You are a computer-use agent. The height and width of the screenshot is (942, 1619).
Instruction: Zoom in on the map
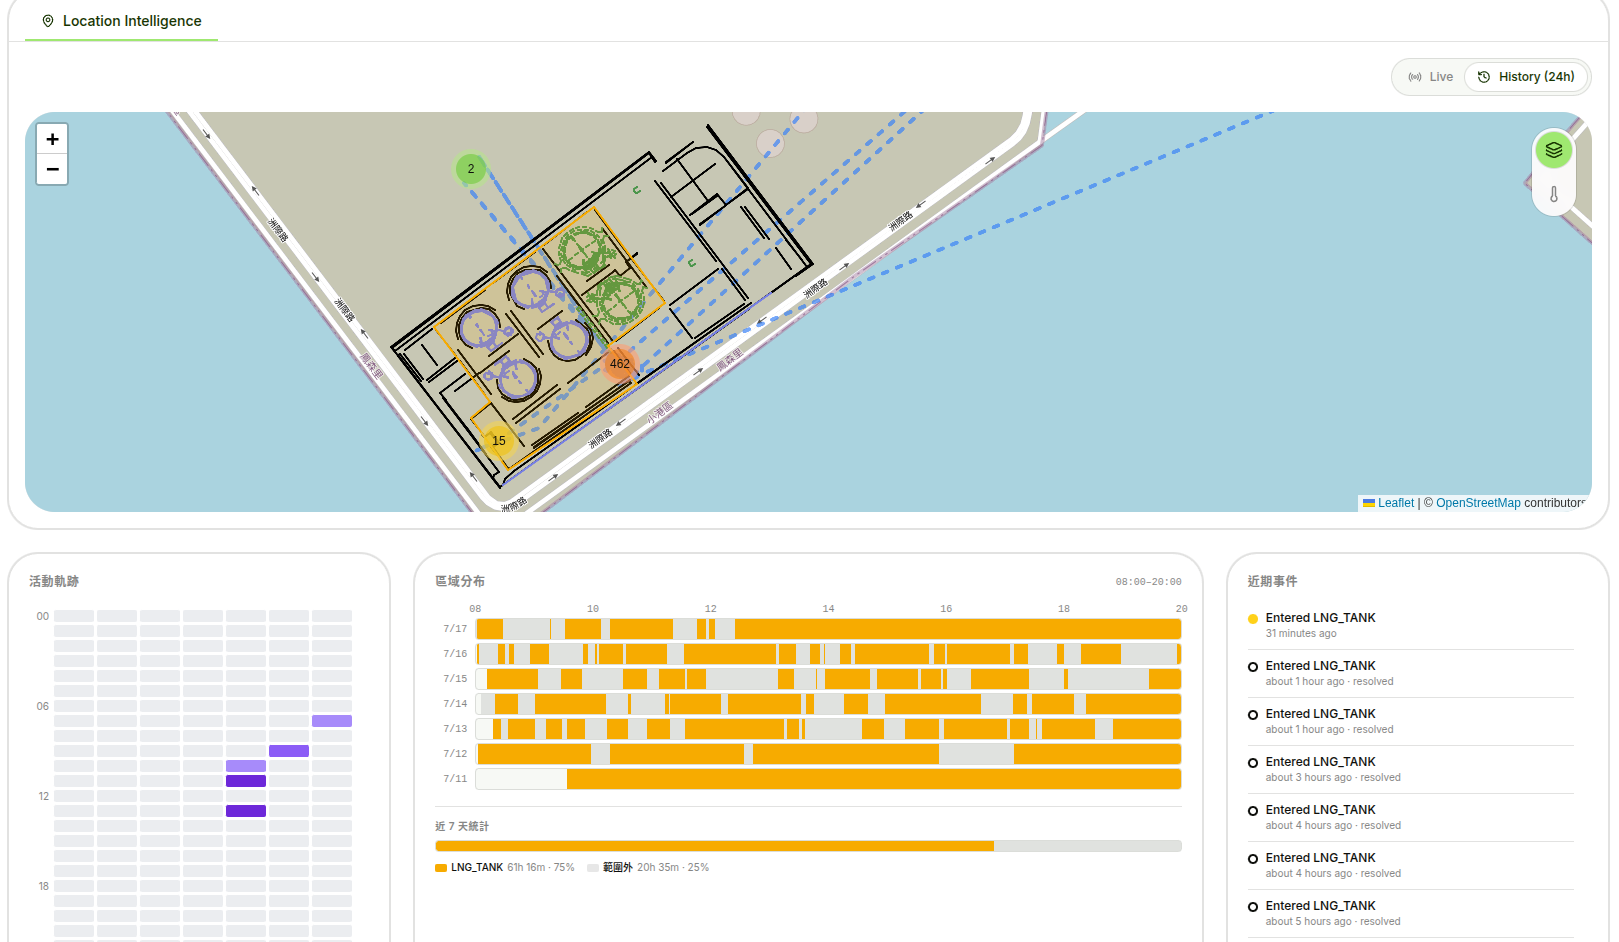click(52, 139)
